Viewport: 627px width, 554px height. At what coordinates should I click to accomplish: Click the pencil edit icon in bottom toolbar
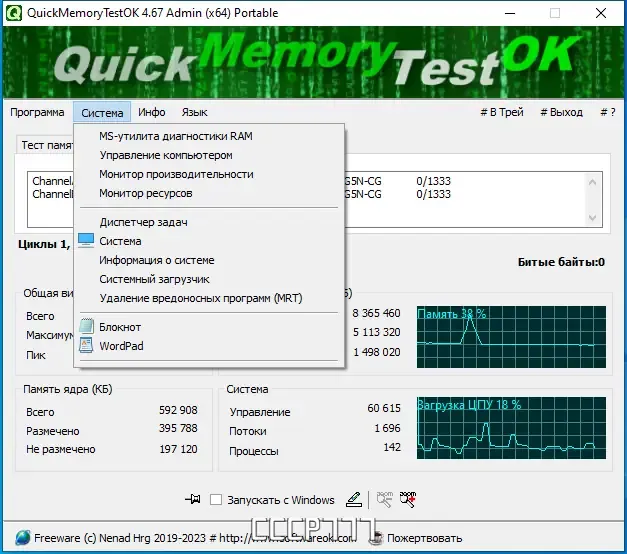pos(354,499)
